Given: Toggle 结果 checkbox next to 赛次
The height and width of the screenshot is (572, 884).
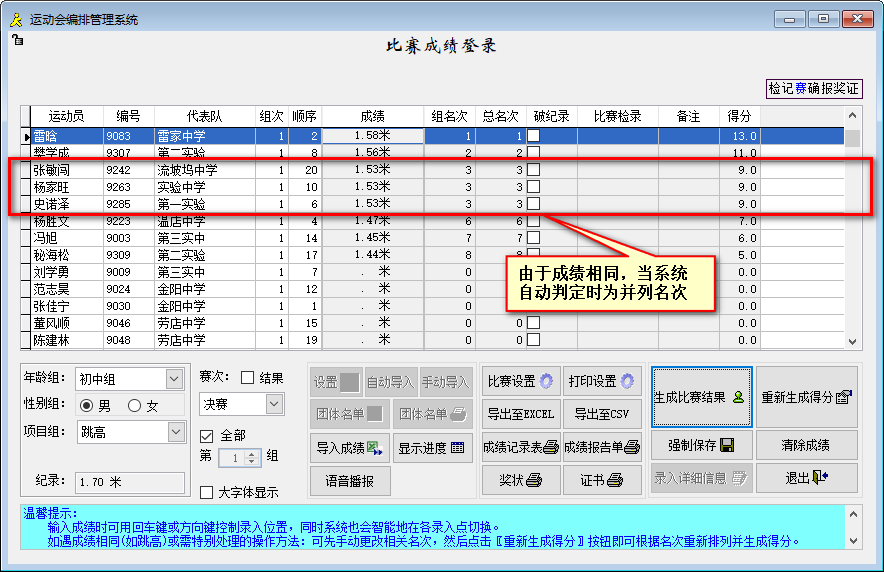Looking at the screenshot, I should pyautogui.click(x=247, y=378).
